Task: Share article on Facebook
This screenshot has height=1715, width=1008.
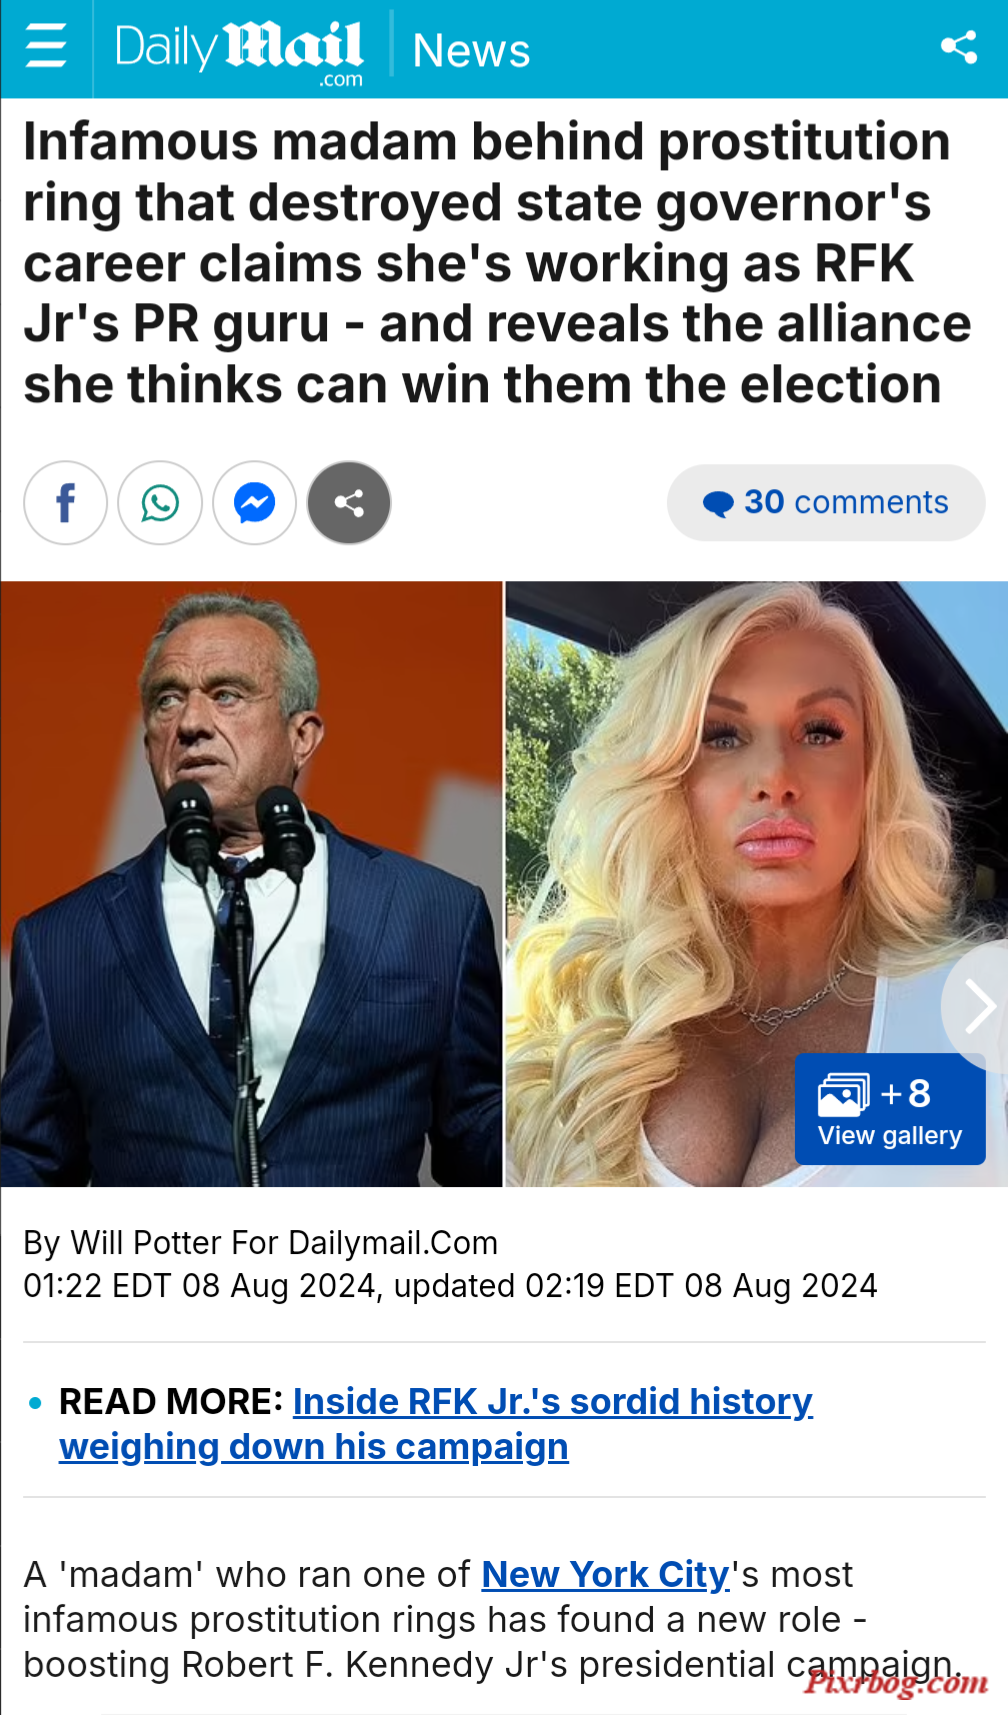Action: 66,503
